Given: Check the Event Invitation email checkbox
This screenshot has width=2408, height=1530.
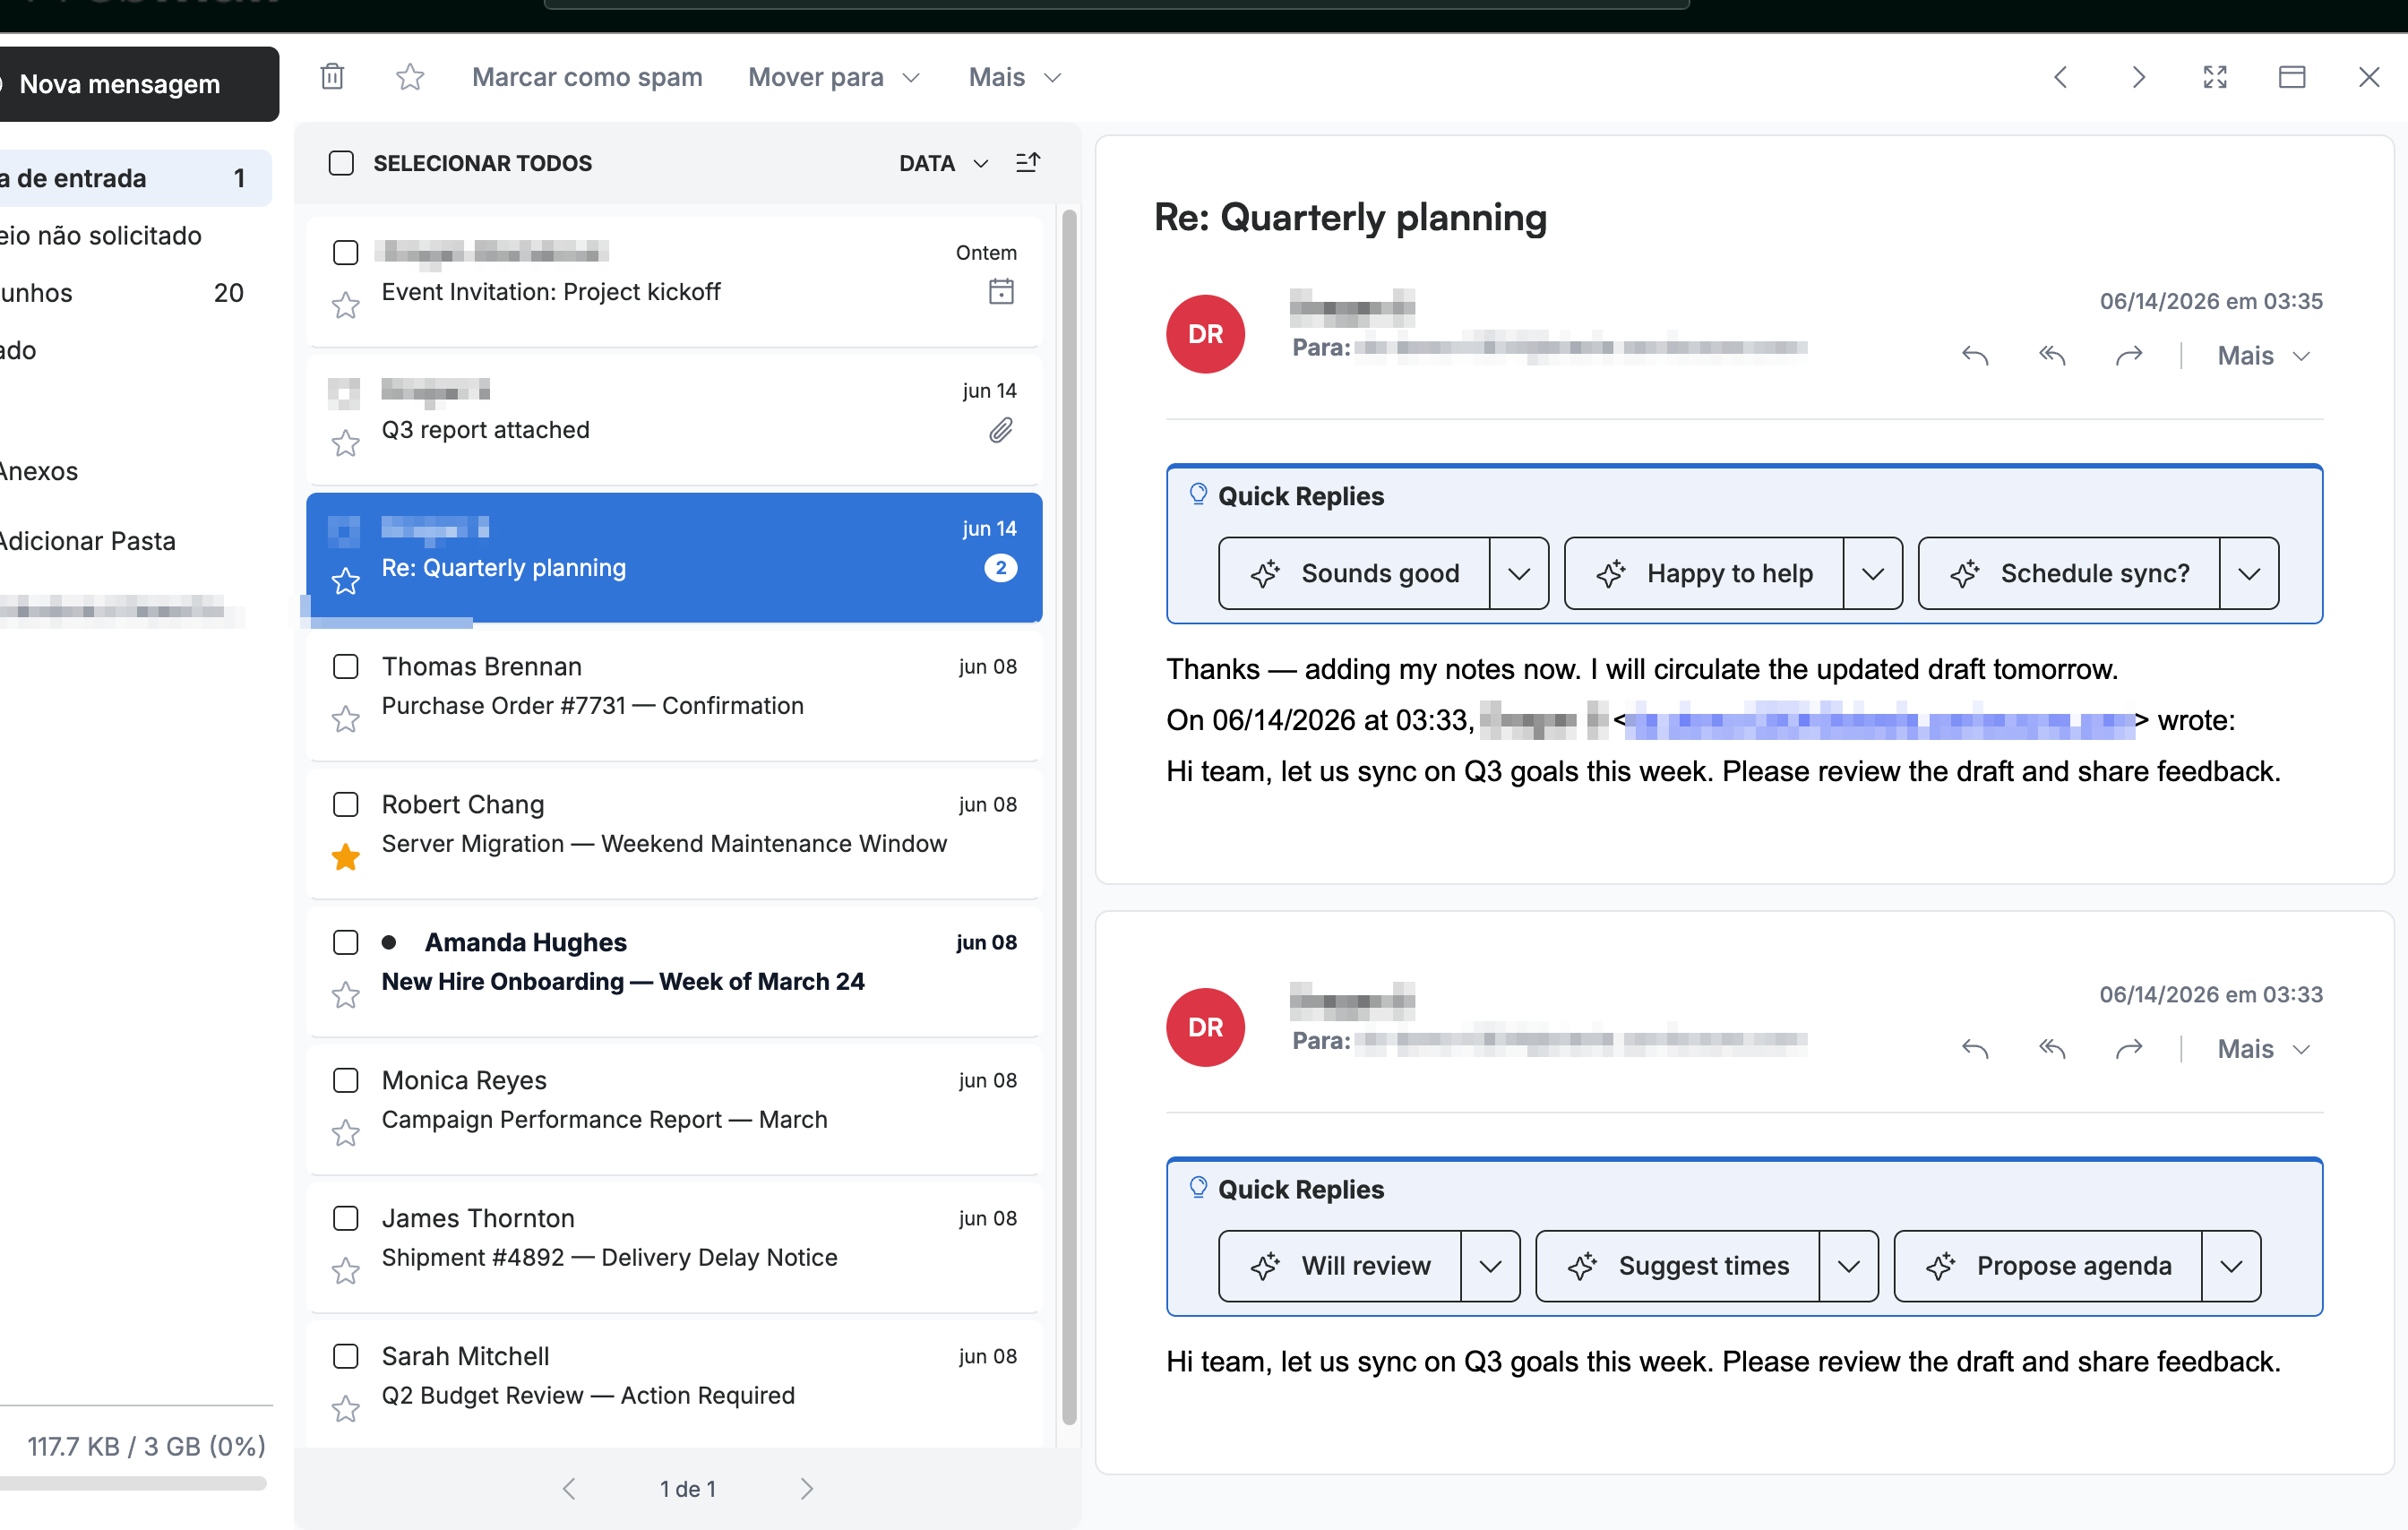Looking at the screenshot, I should [345, 253].
